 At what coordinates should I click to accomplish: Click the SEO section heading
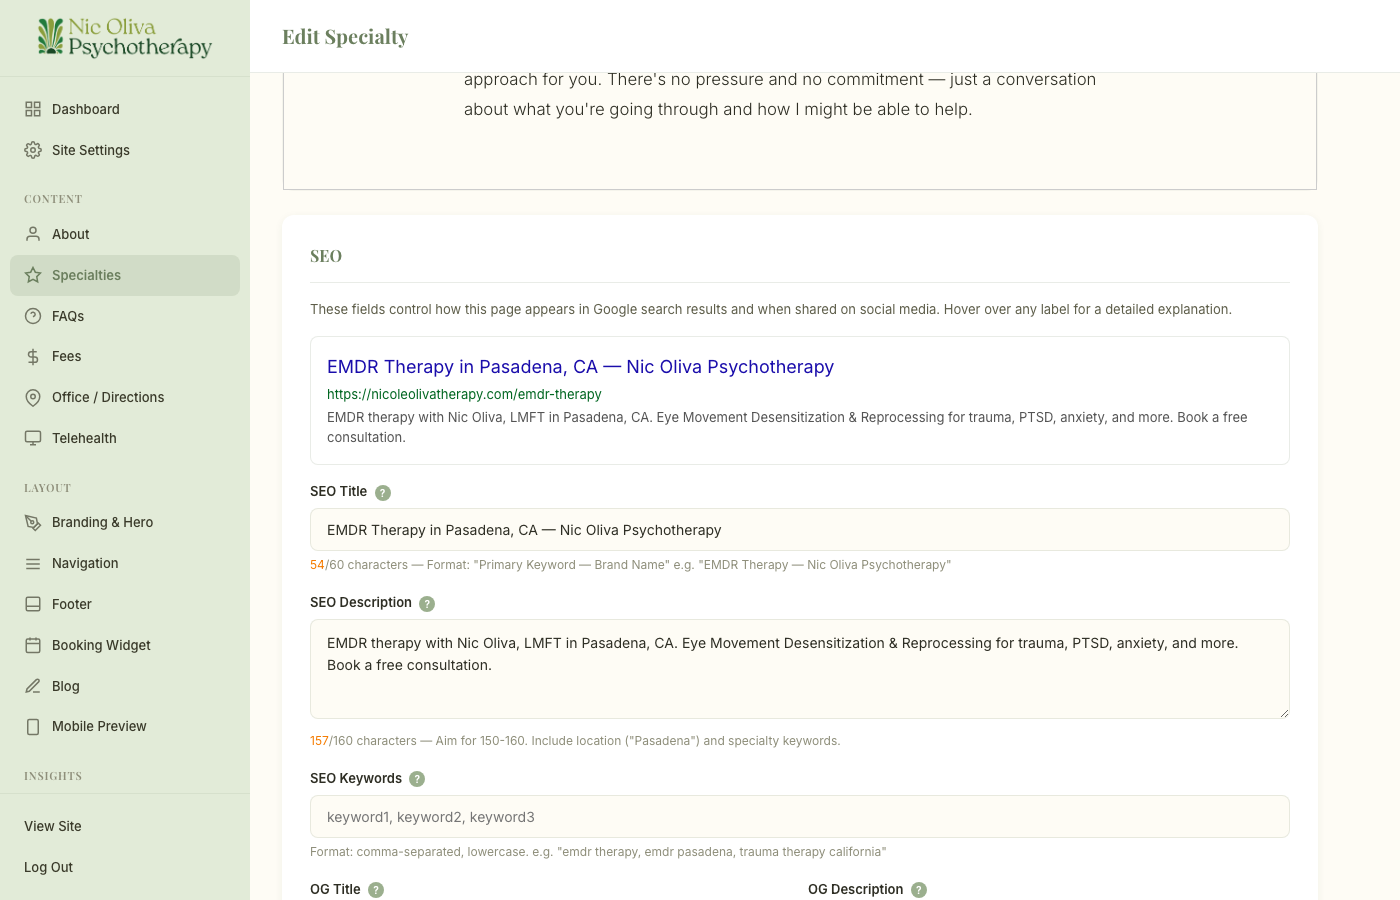(x=326, y=256)
